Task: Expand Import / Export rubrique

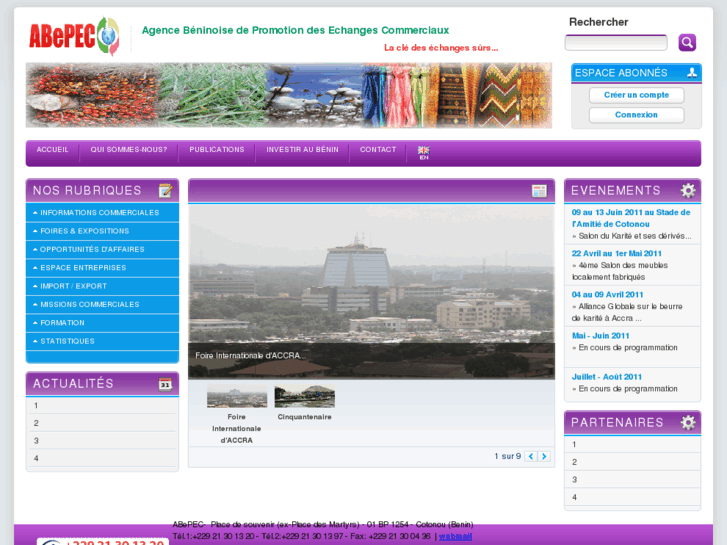Action: pyautogui.click(x=102, y=286)
